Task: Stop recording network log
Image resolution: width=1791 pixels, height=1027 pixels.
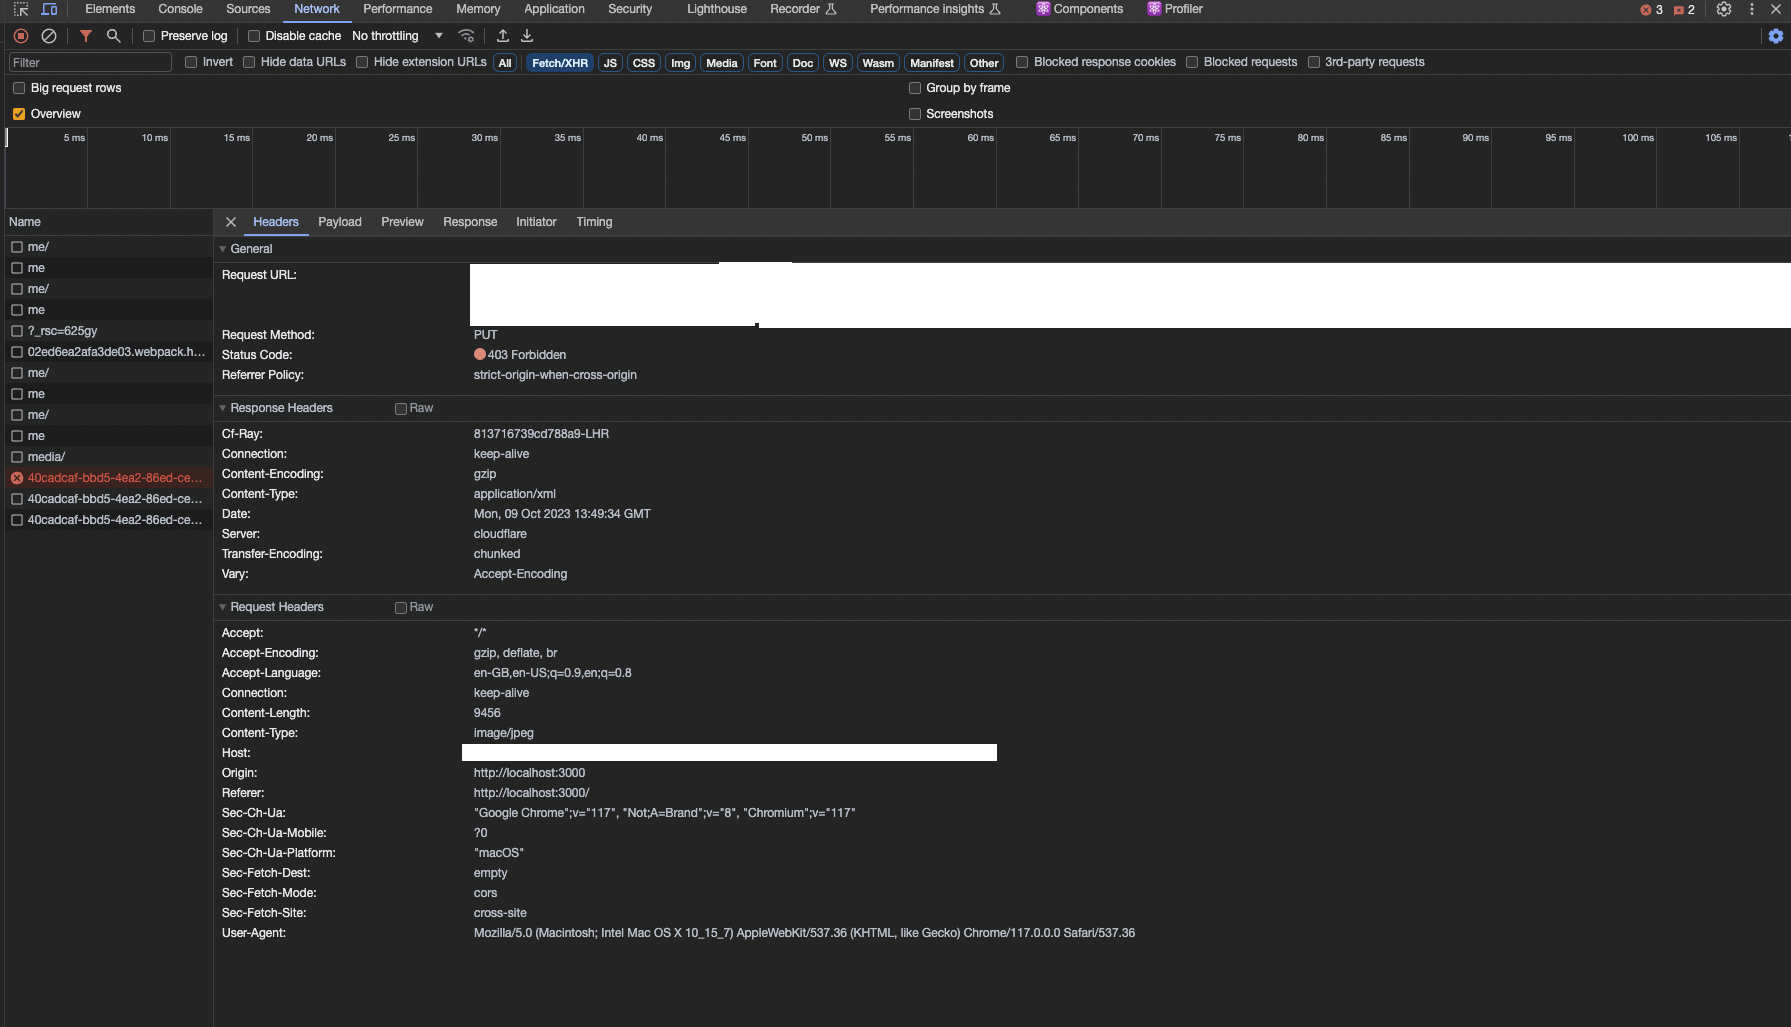Action: [x=20, y=35]
